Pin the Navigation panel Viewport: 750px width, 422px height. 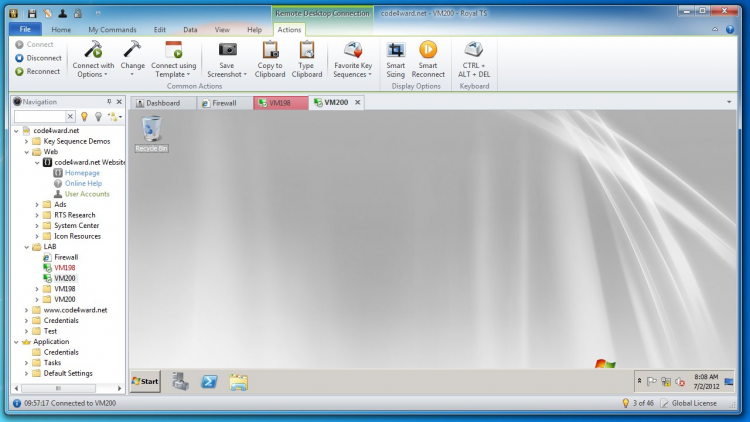point(109,101)
